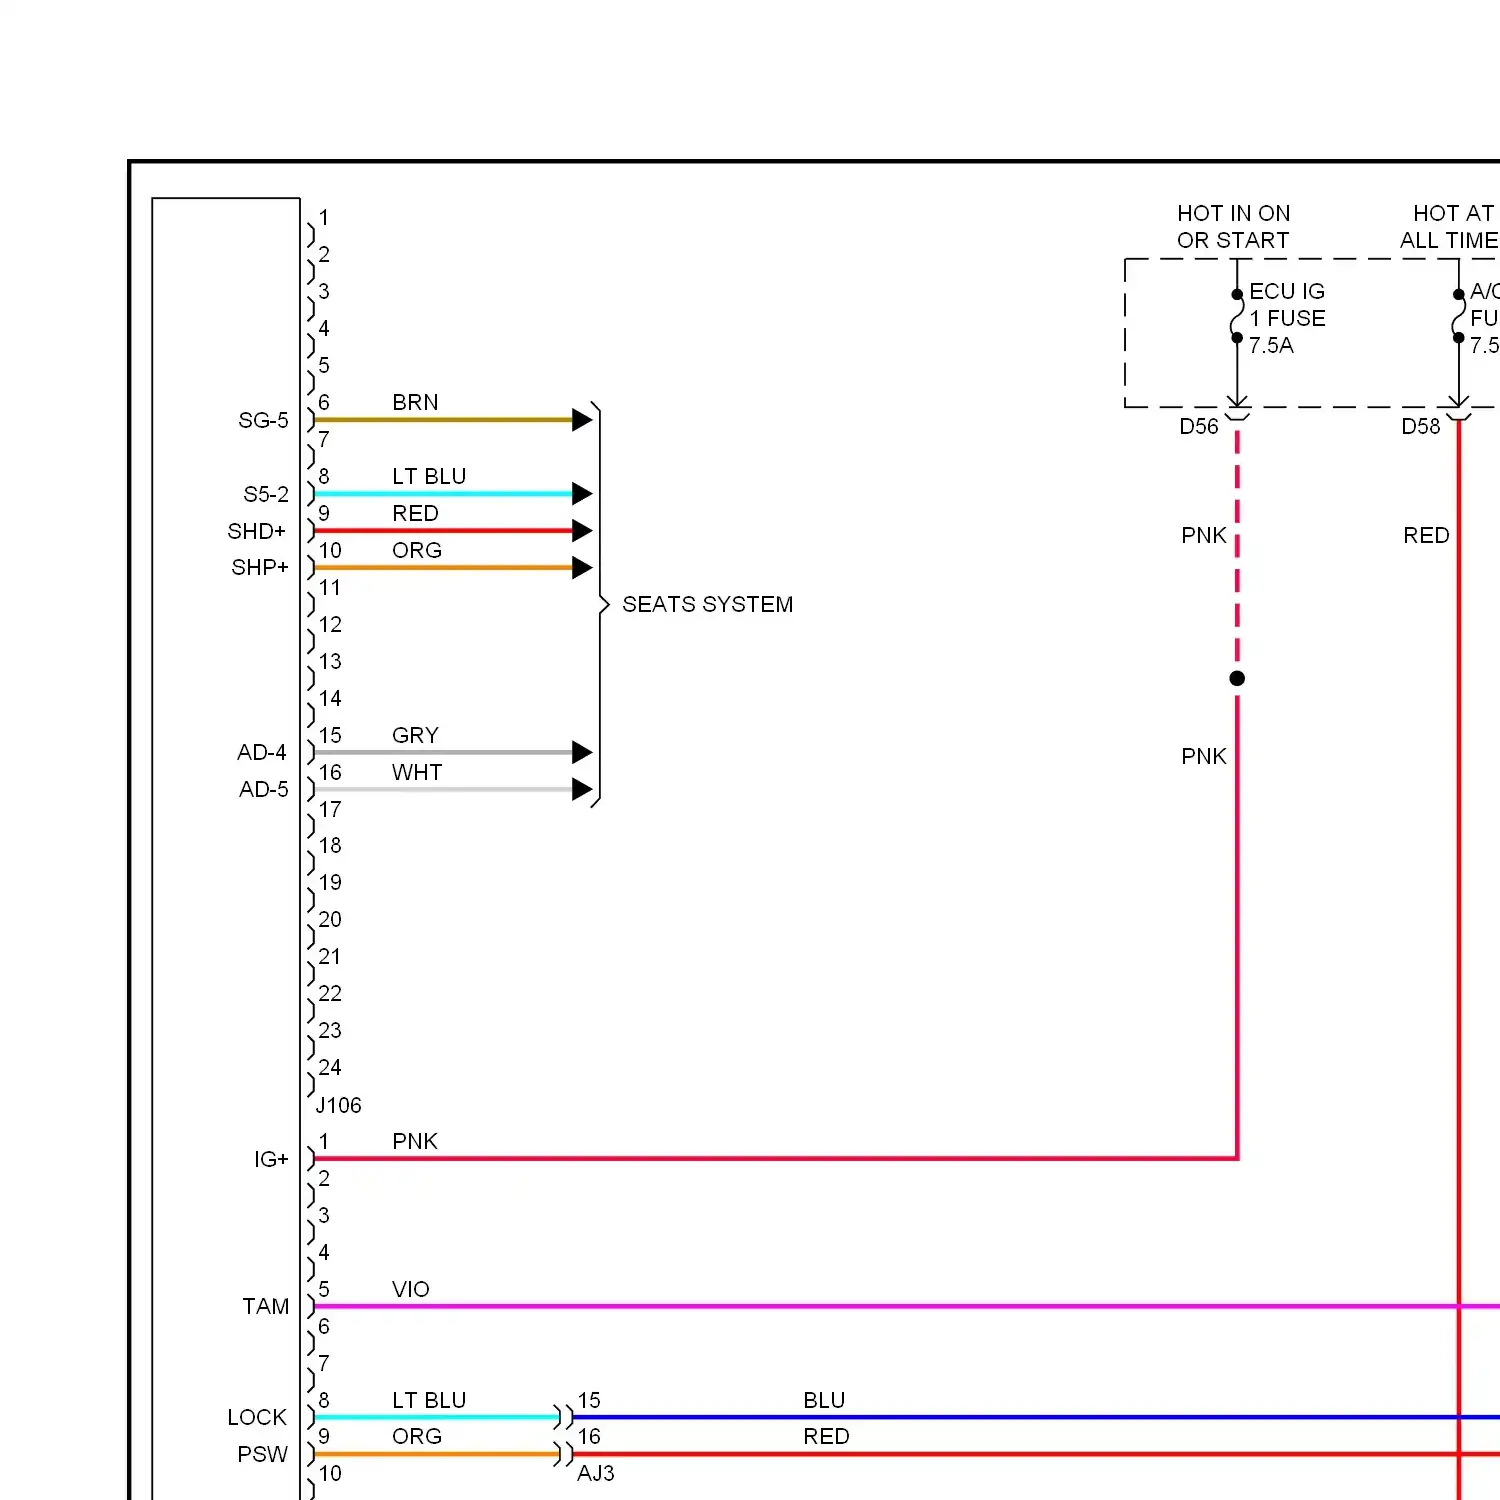1500x1500 pixels.
Task: Click the SEATS SYSTEM label
Action: pos(707,604)
